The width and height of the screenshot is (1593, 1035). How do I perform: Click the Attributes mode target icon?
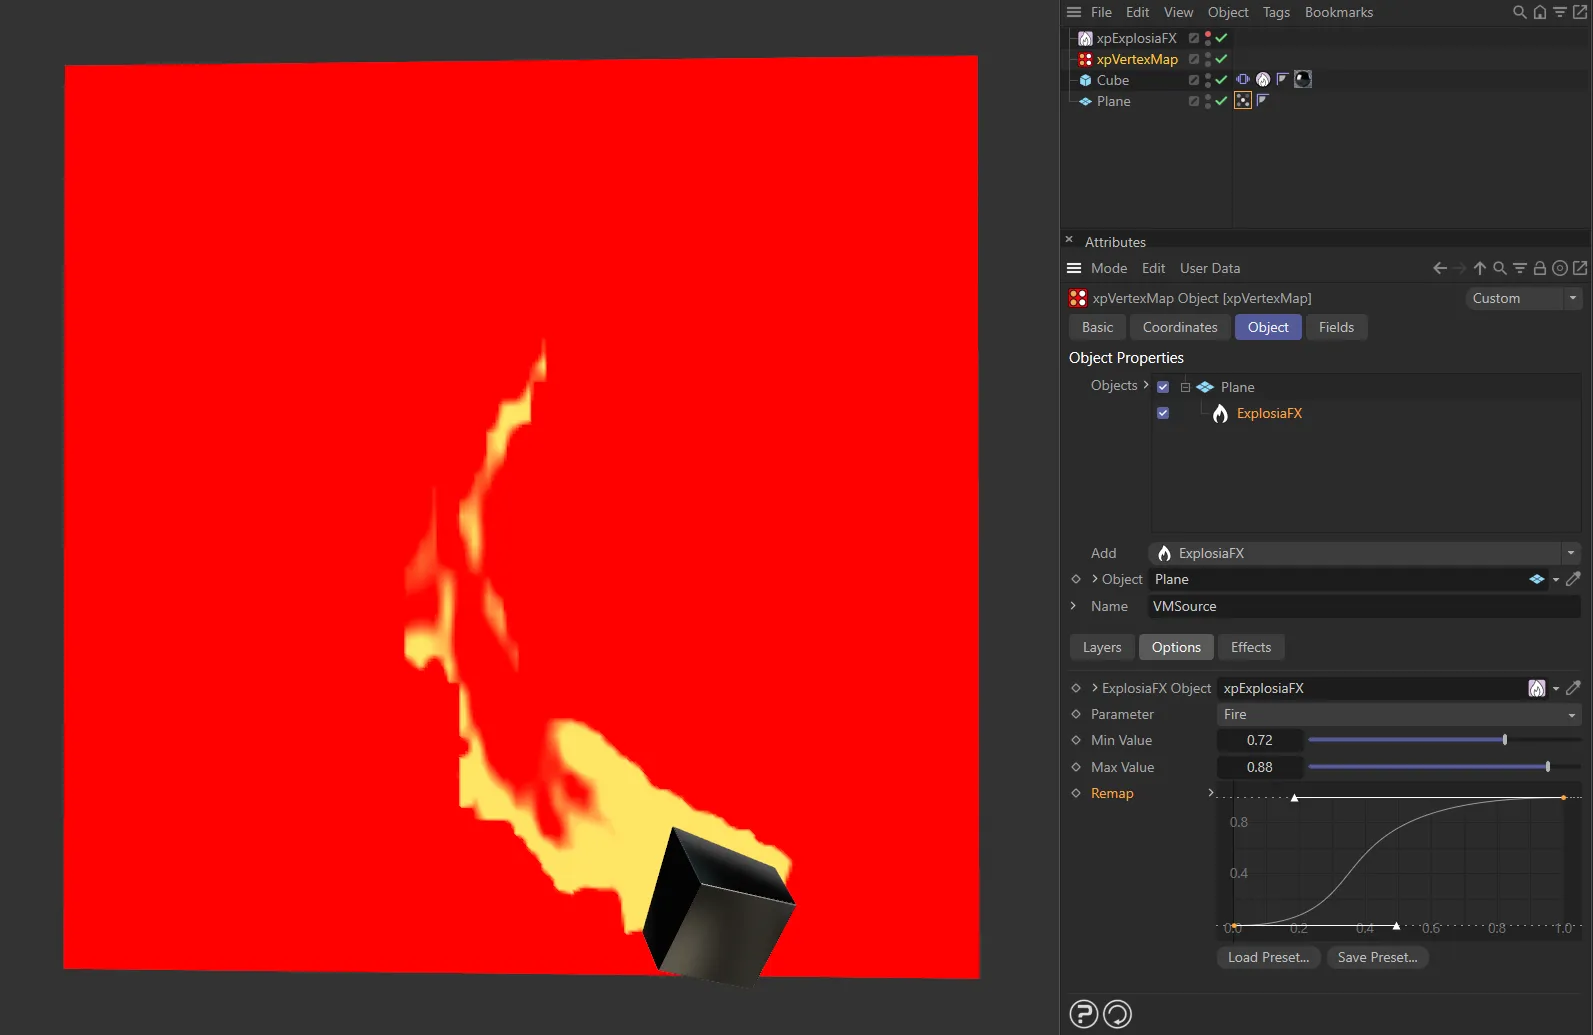(1560, 268)
